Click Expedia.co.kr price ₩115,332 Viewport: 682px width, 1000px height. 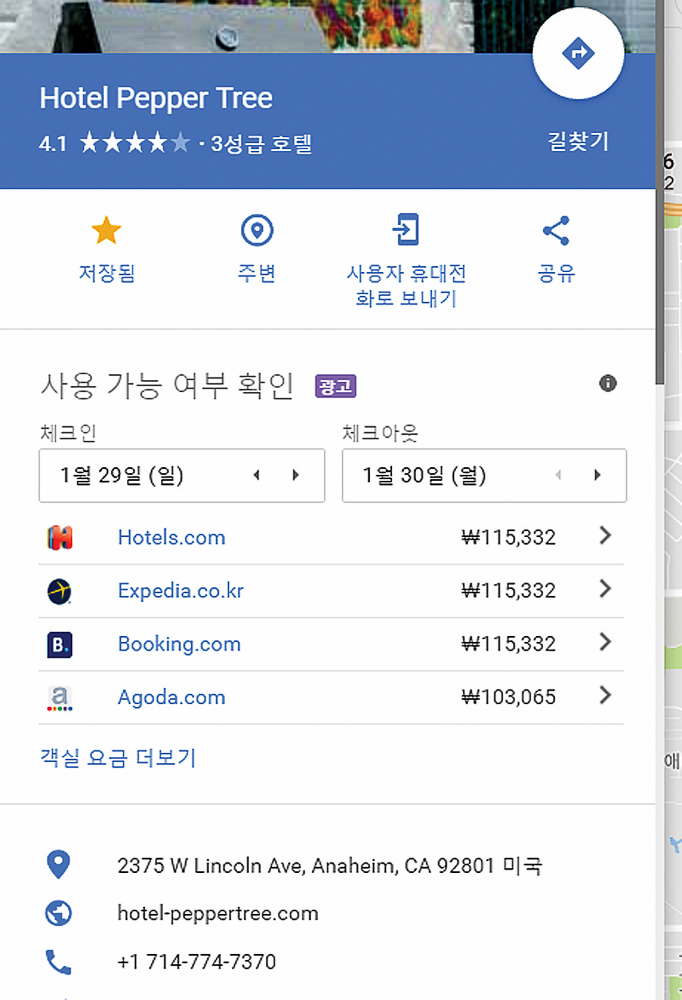(x=508, y=591)
